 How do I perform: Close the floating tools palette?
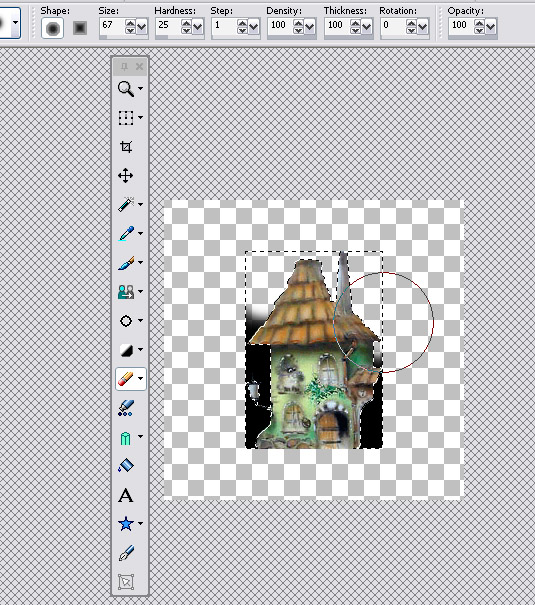coord(139,67)
